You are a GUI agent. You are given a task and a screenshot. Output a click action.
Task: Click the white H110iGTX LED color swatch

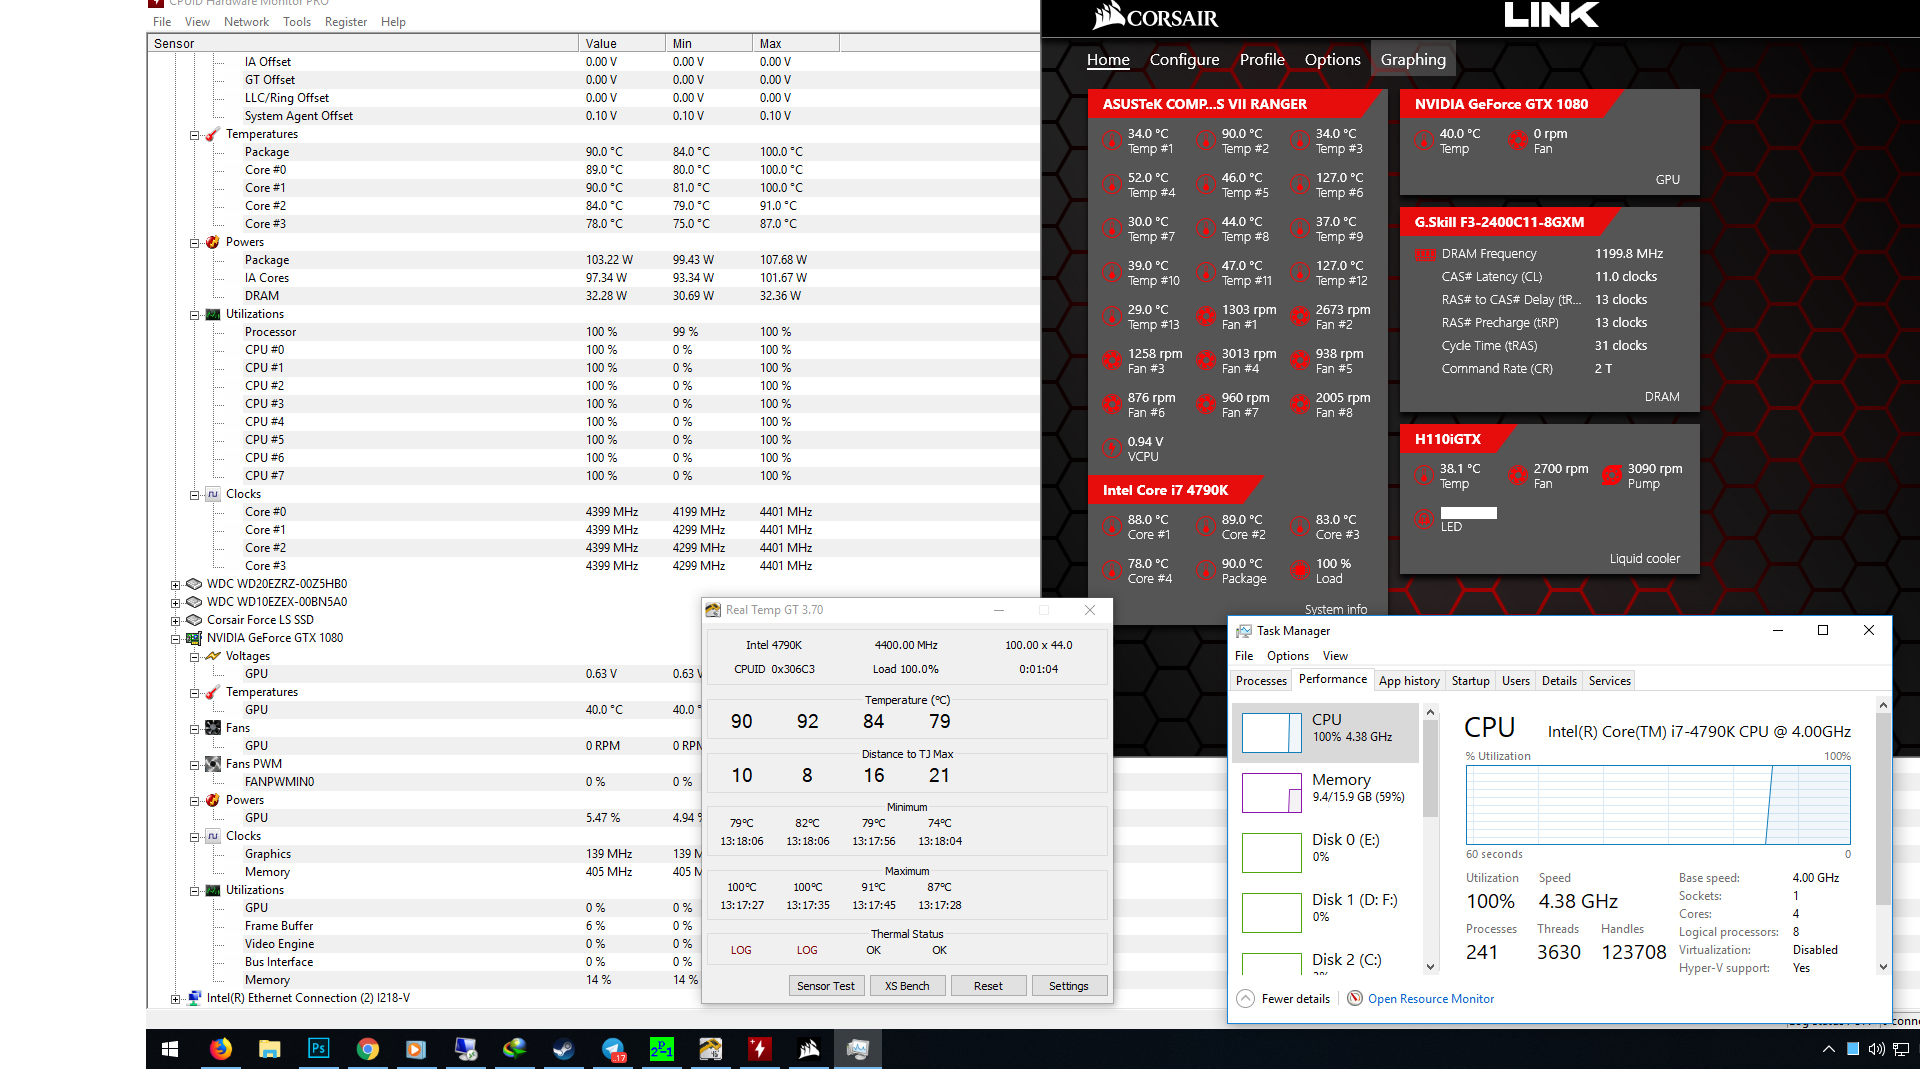point(1468,513)
